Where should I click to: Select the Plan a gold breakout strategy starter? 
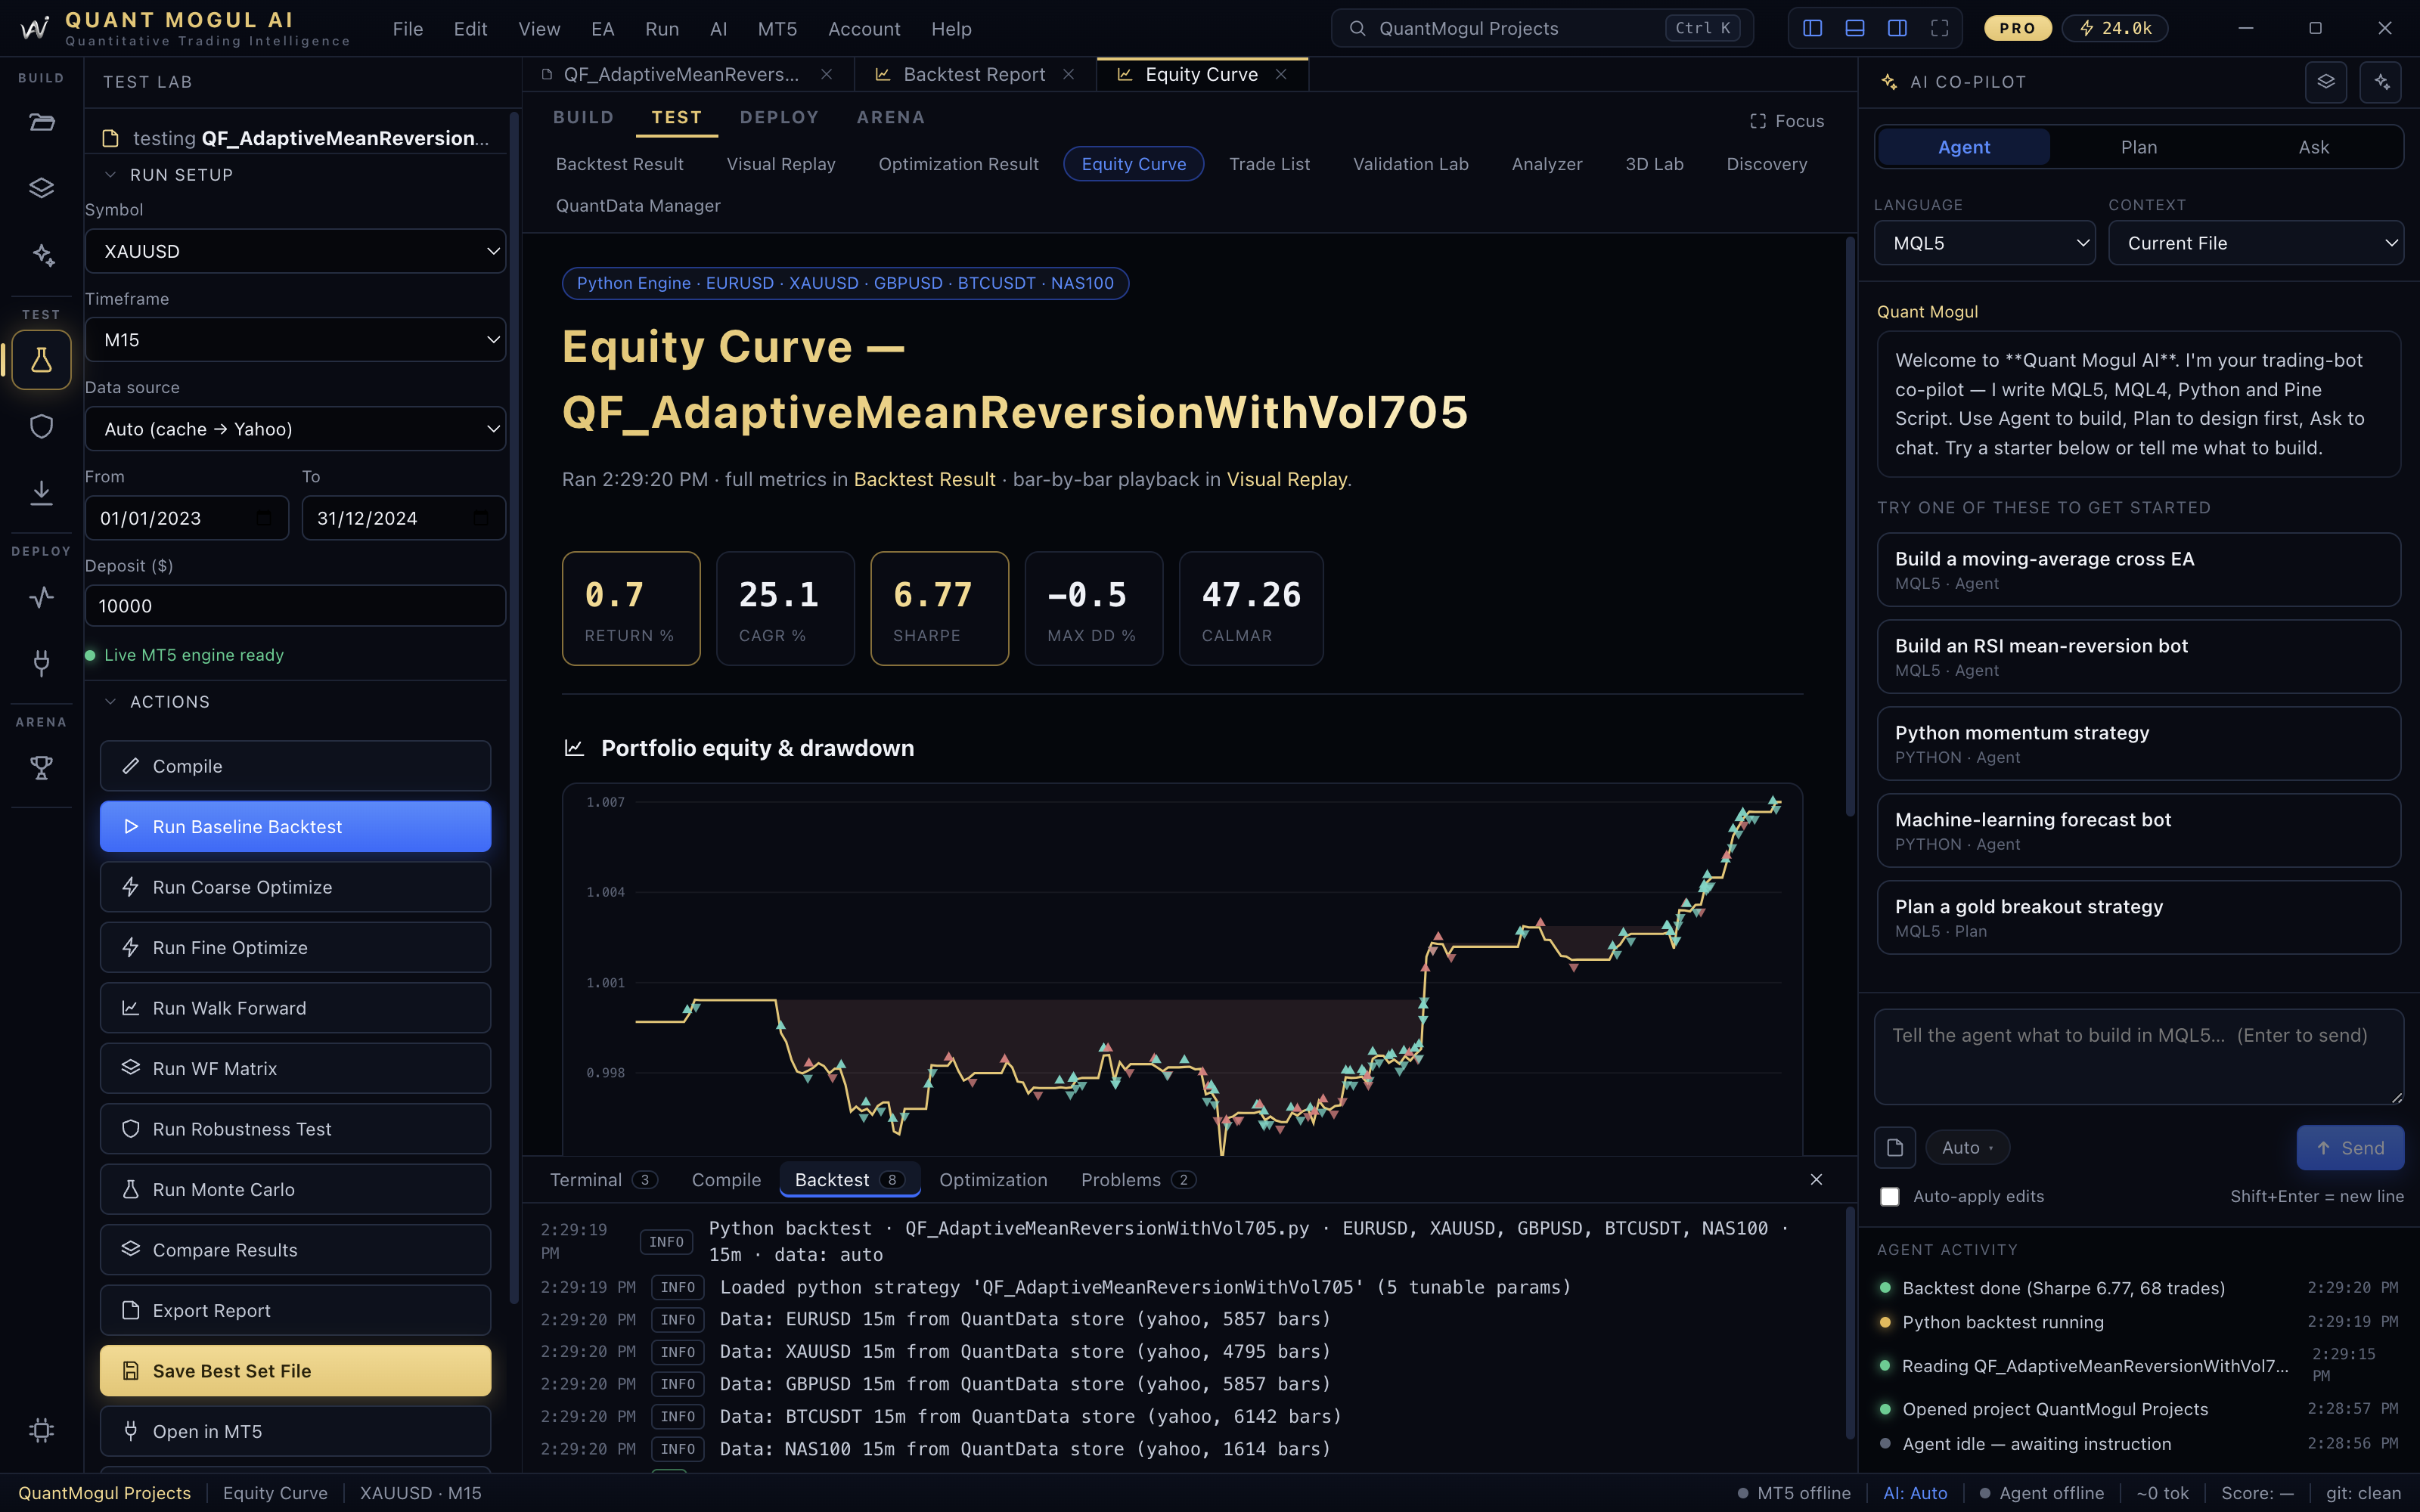point(2138,918)
